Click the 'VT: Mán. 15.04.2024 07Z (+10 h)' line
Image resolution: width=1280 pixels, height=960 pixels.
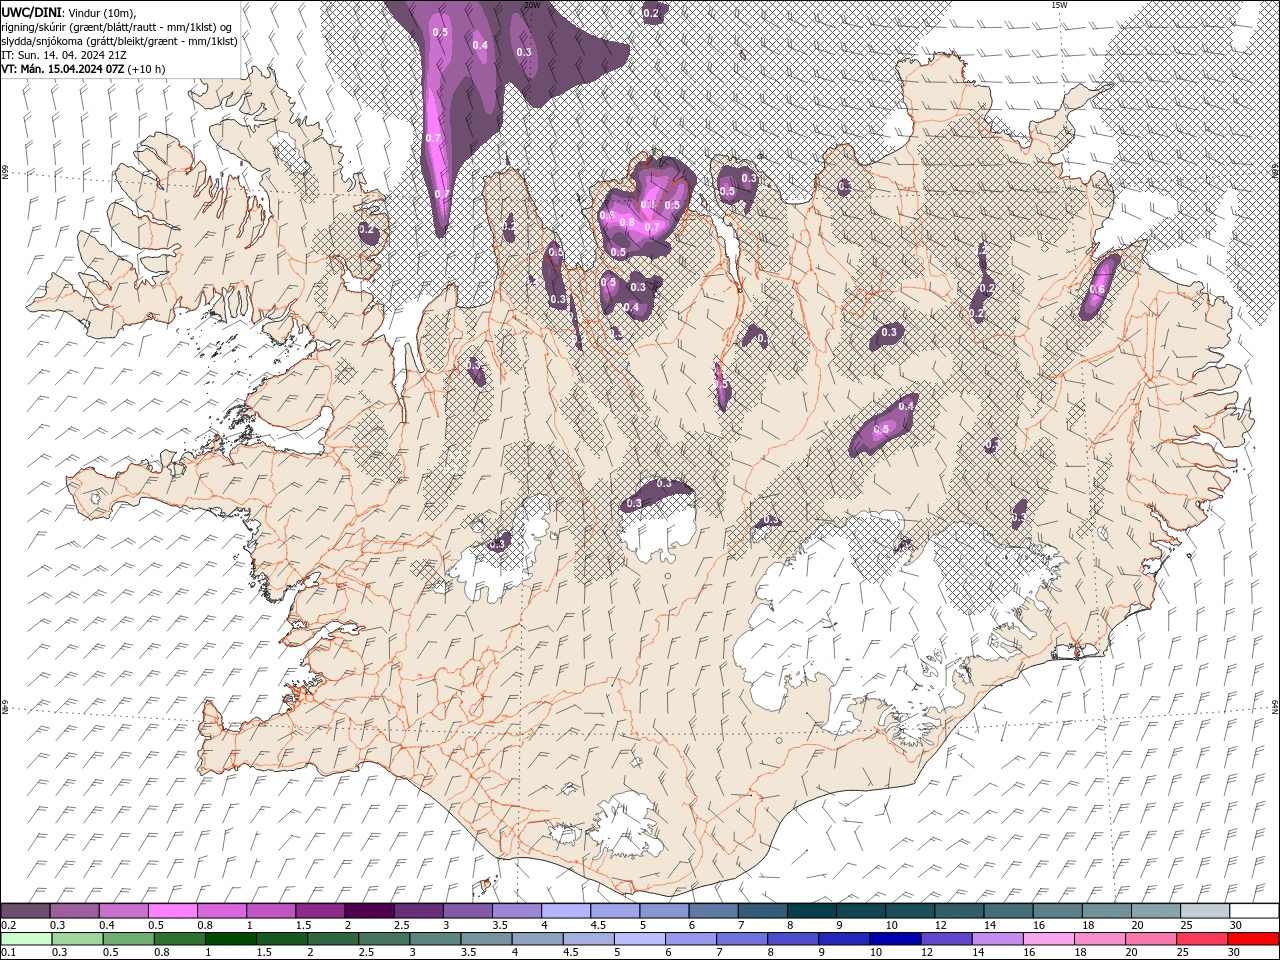[84, 69]
